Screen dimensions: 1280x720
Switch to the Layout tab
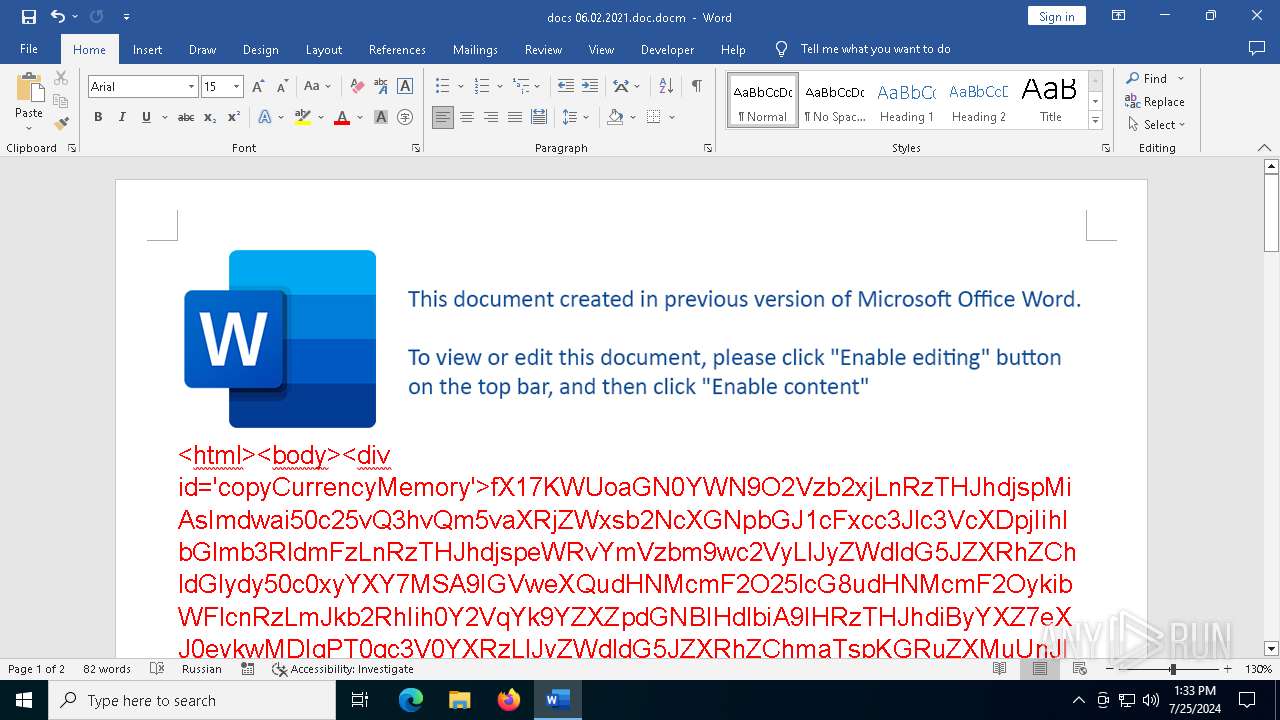(x=323, y=49)
